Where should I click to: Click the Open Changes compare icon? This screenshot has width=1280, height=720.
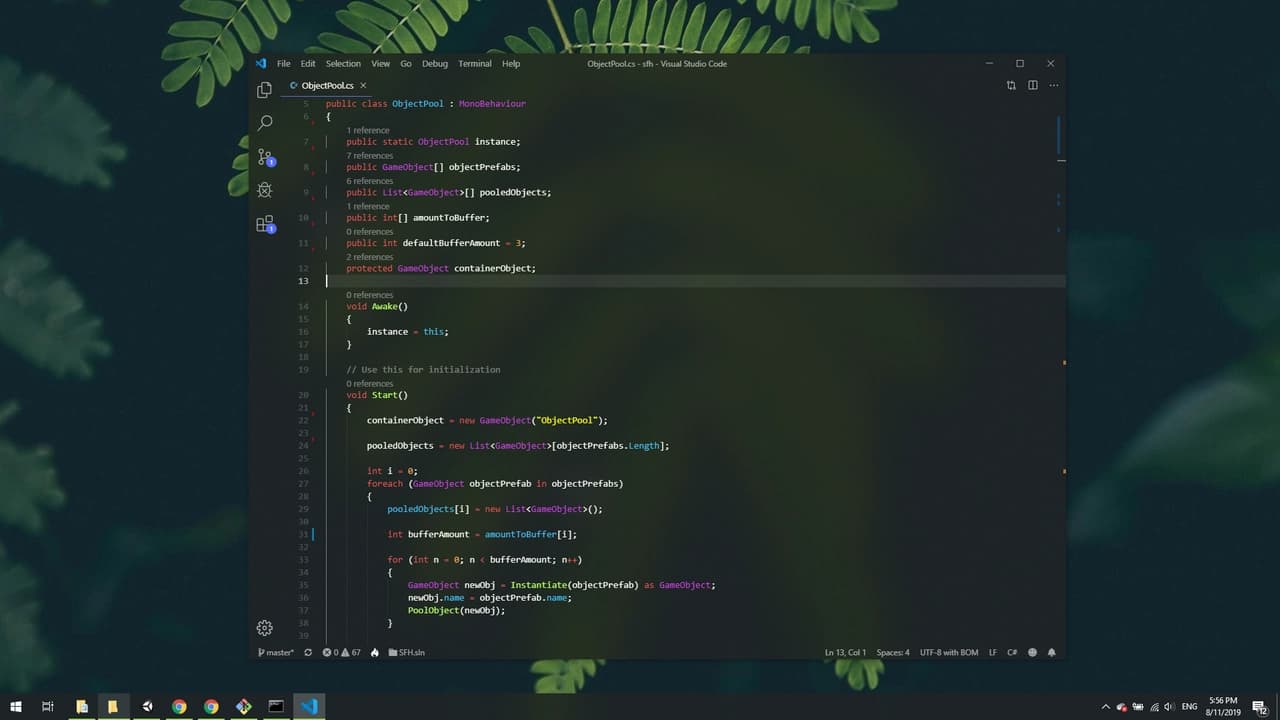point(1011,86)
